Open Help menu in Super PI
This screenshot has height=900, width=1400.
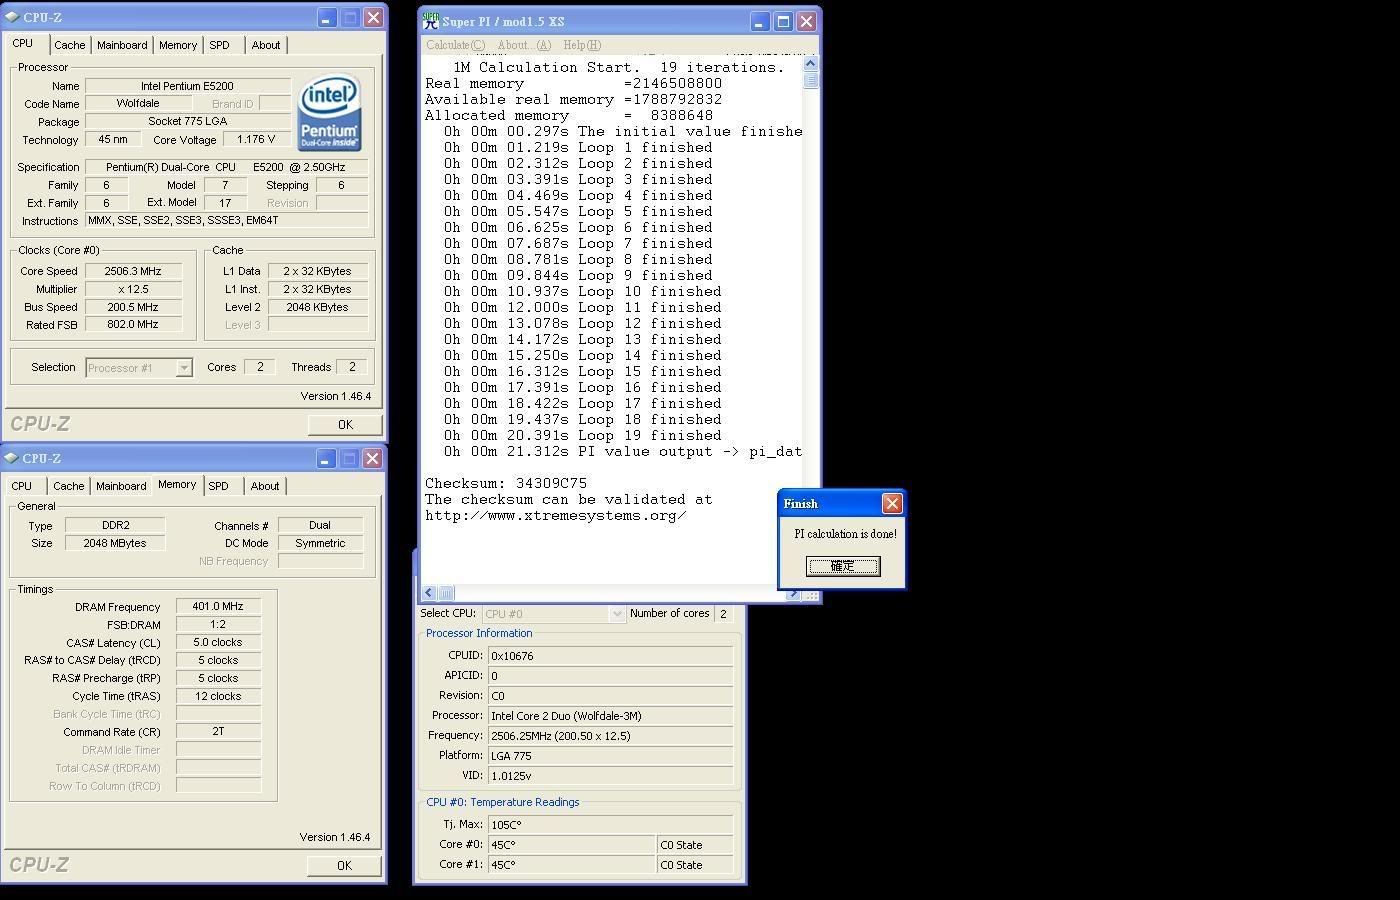[582, 45]
